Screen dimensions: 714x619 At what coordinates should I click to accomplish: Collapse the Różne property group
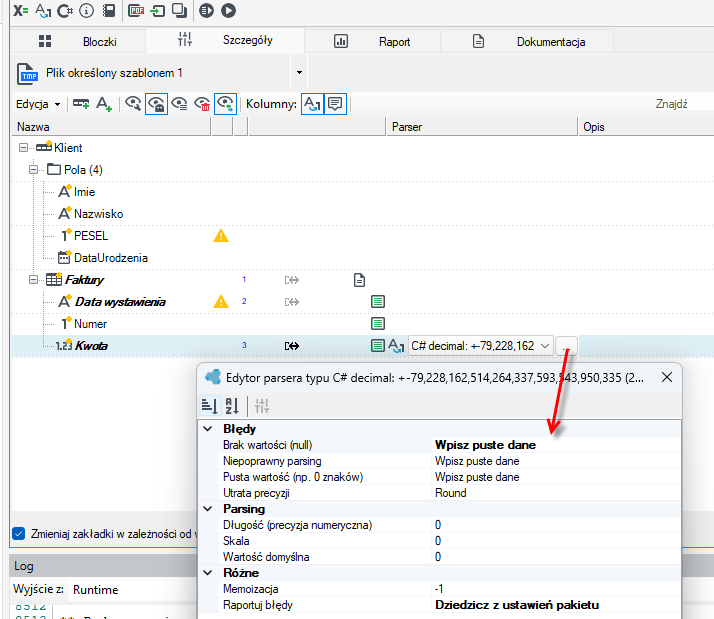(x=208, y=573)
